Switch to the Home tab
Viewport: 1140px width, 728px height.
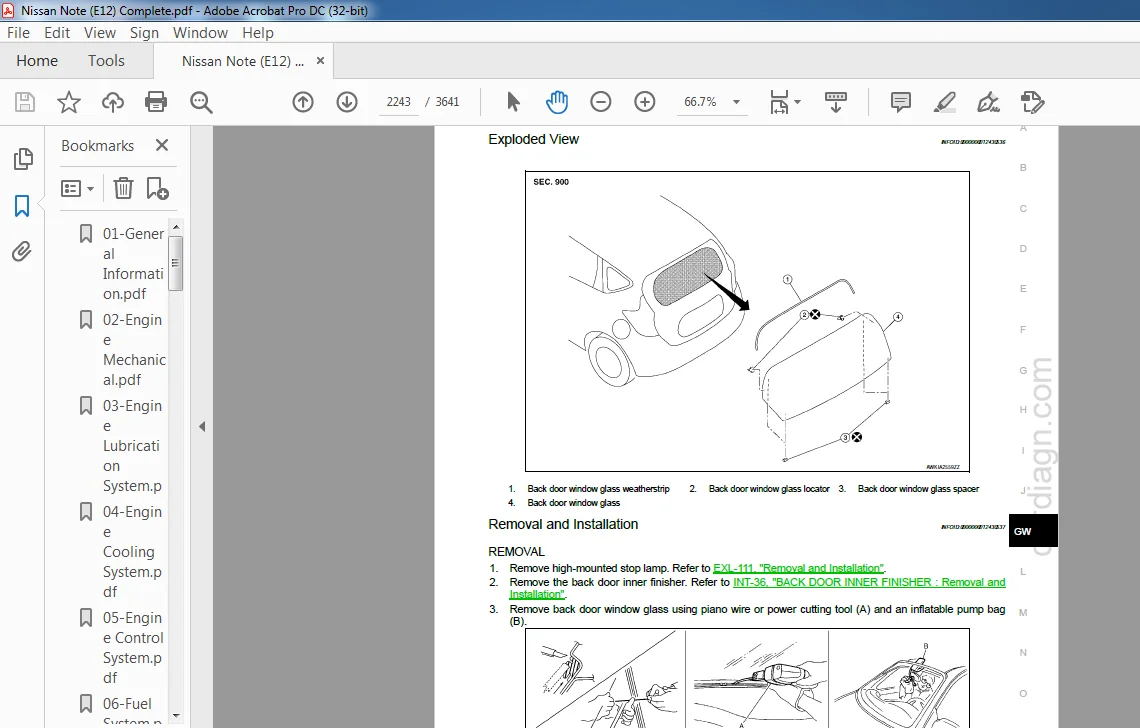(37, 61)
